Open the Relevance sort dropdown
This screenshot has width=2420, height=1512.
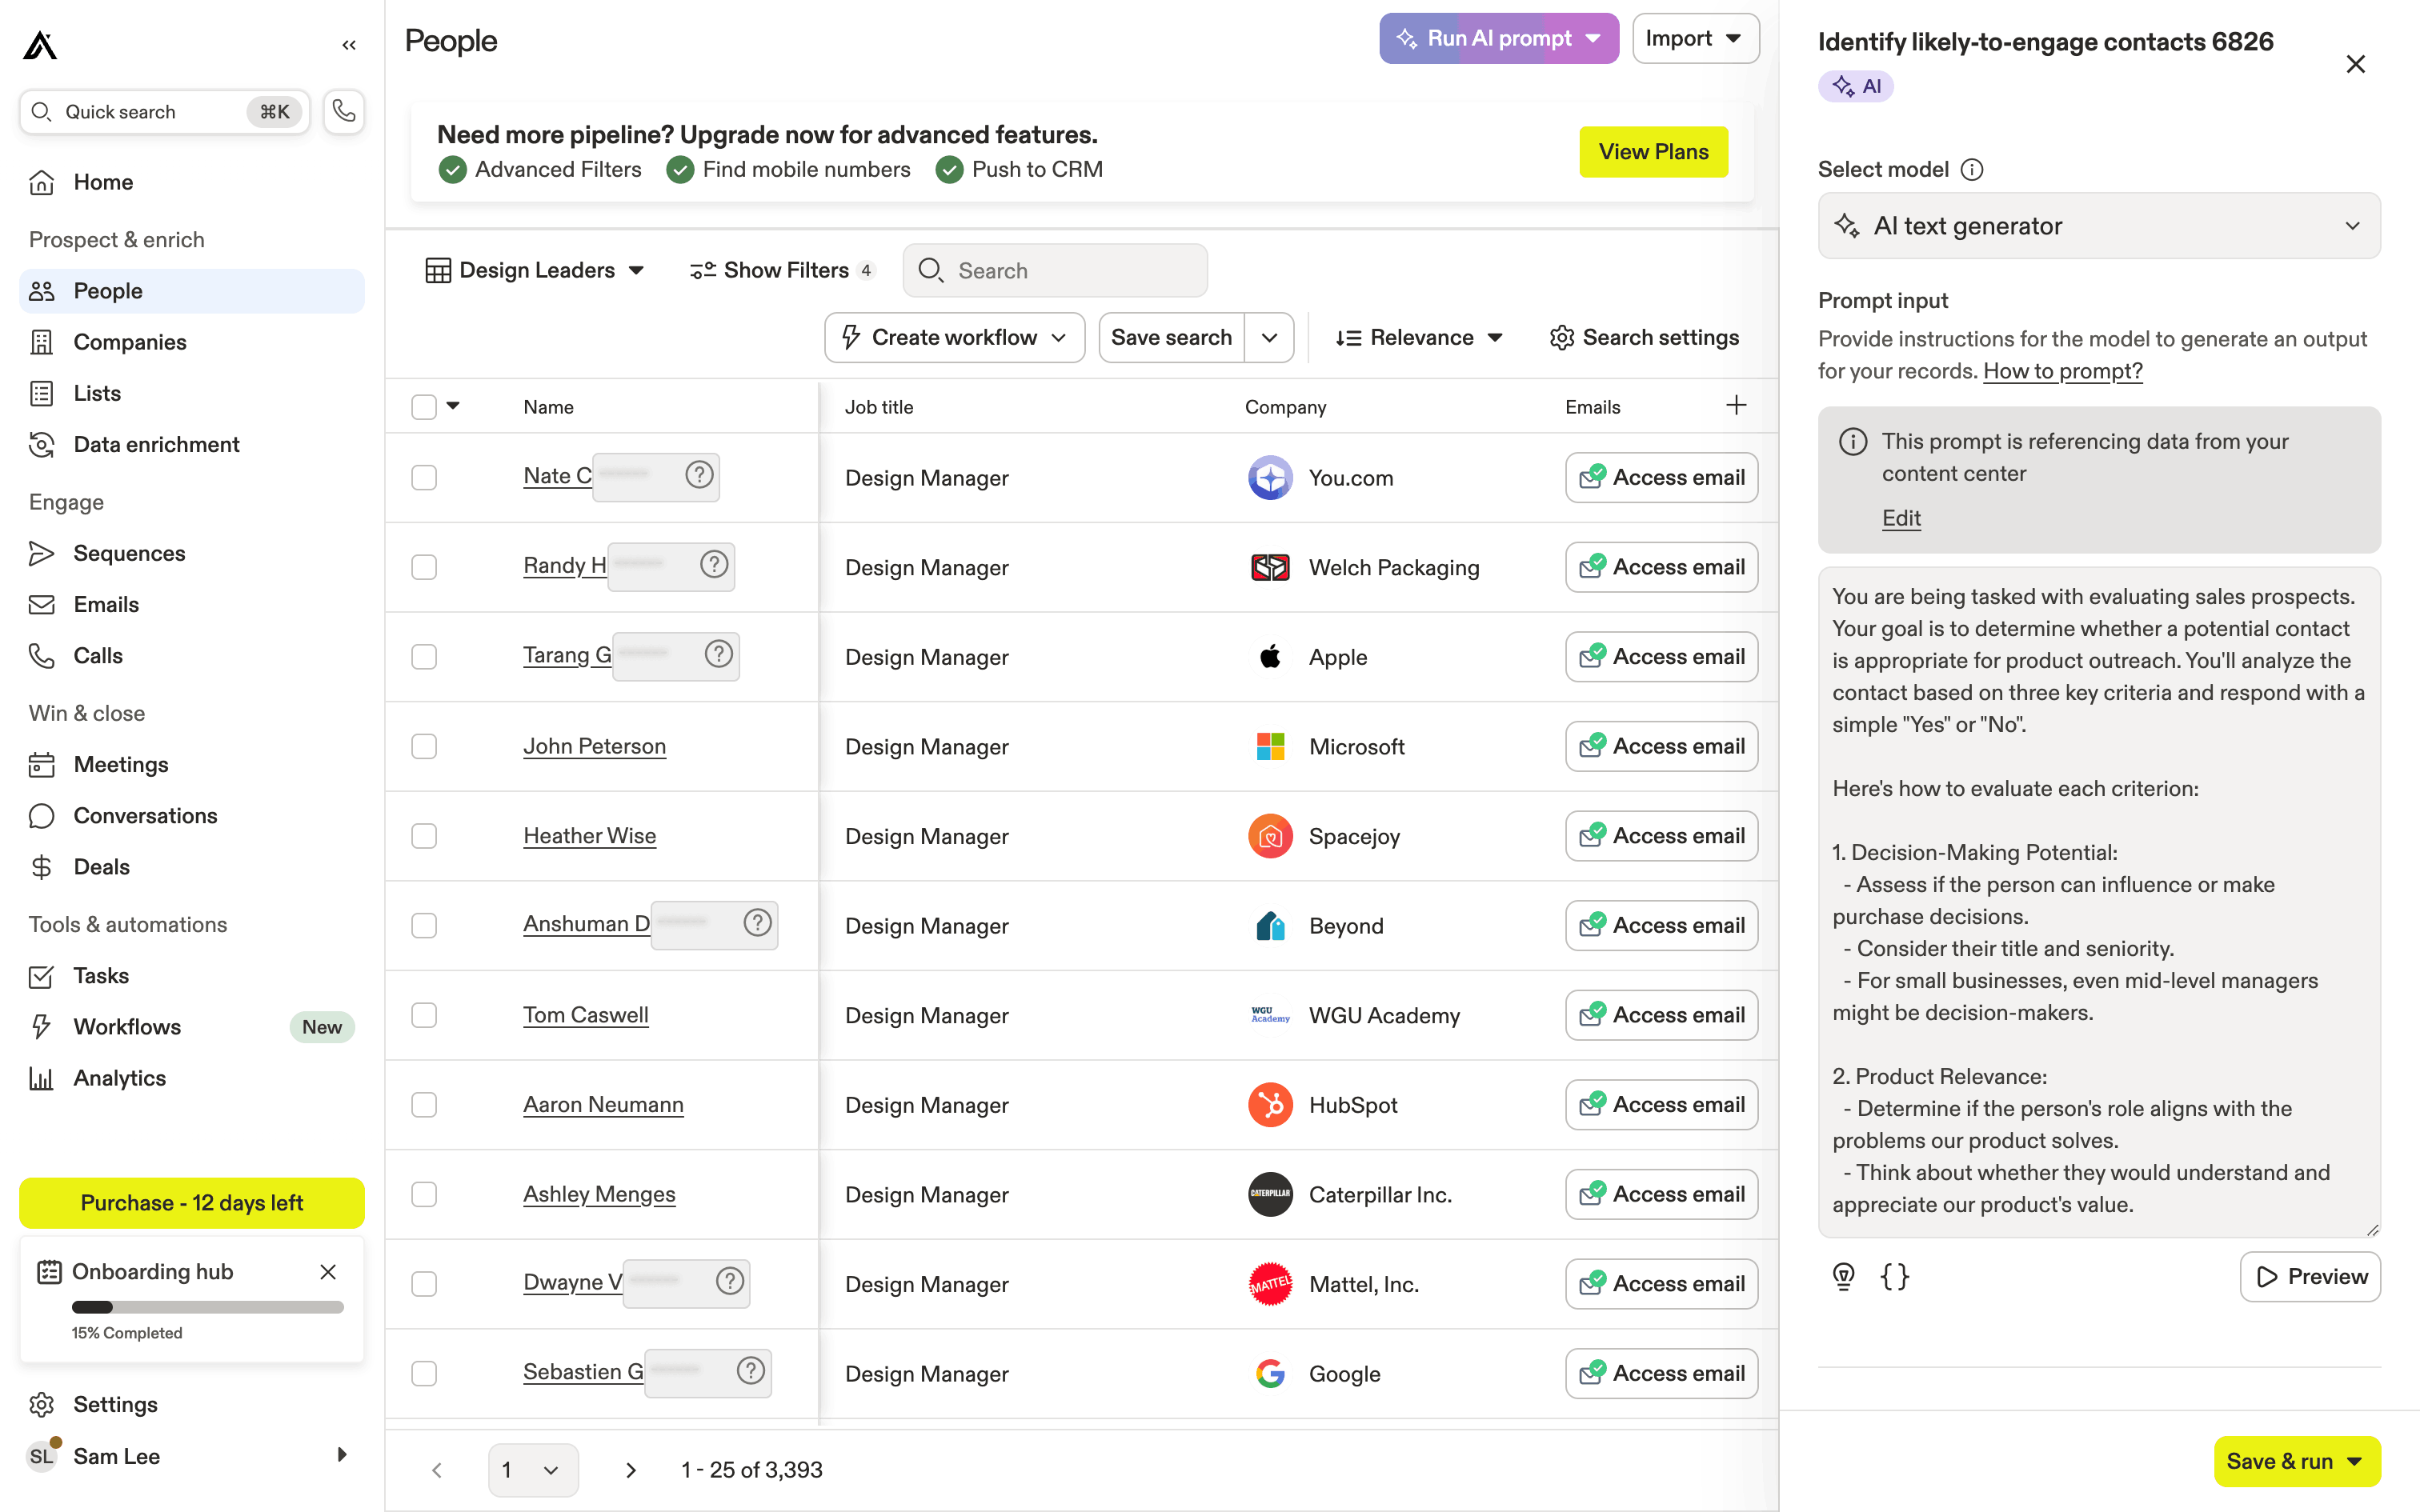(1418, 337)
